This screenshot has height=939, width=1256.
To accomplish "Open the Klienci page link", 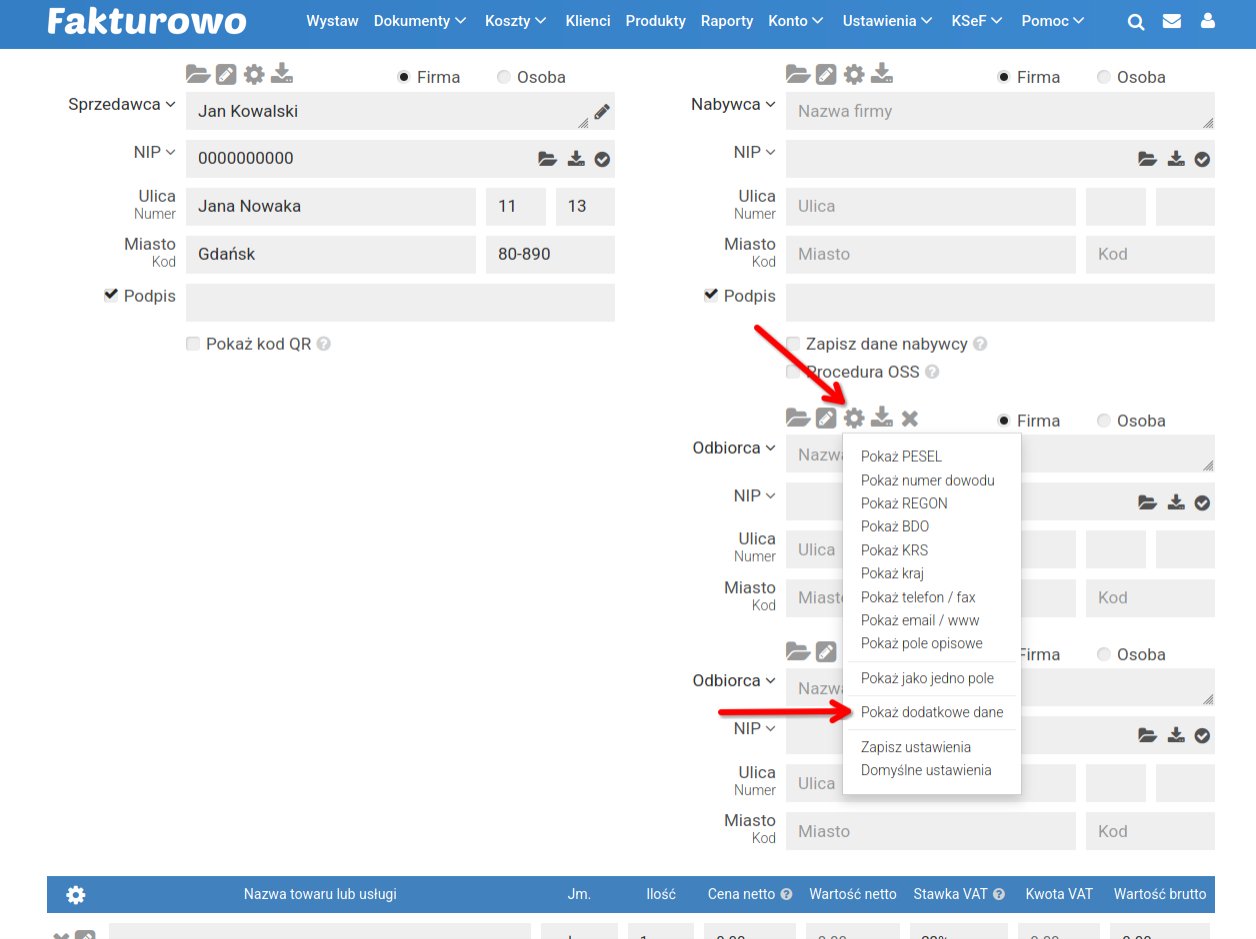I will pyautogui.click(x=587, y=21).
